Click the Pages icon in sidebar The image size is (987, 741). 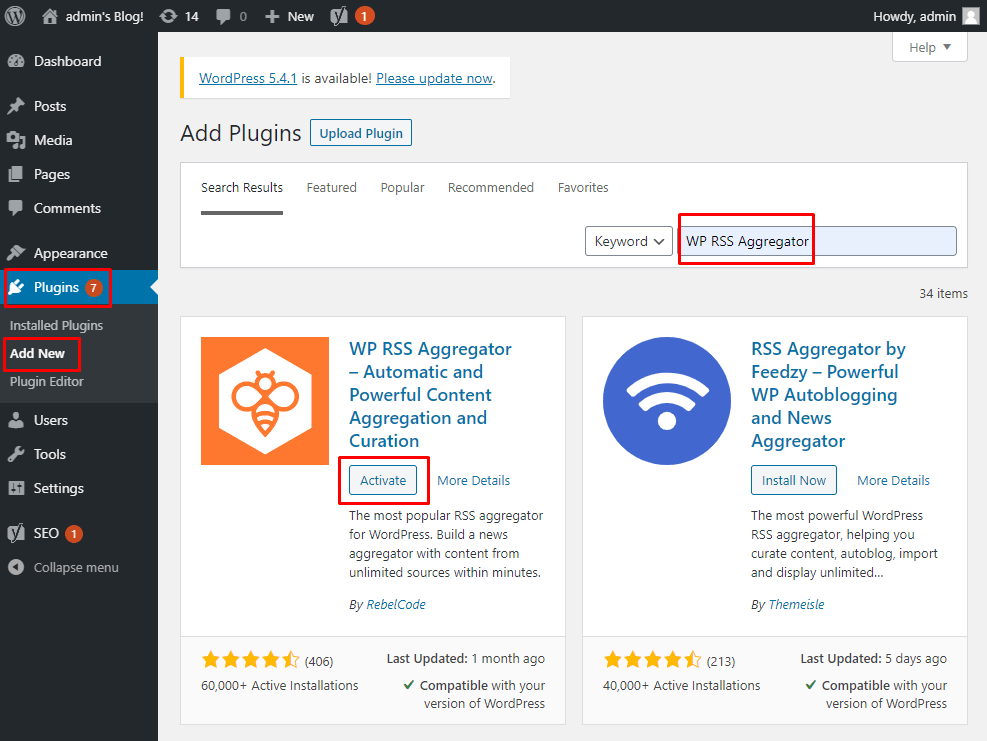16,174
